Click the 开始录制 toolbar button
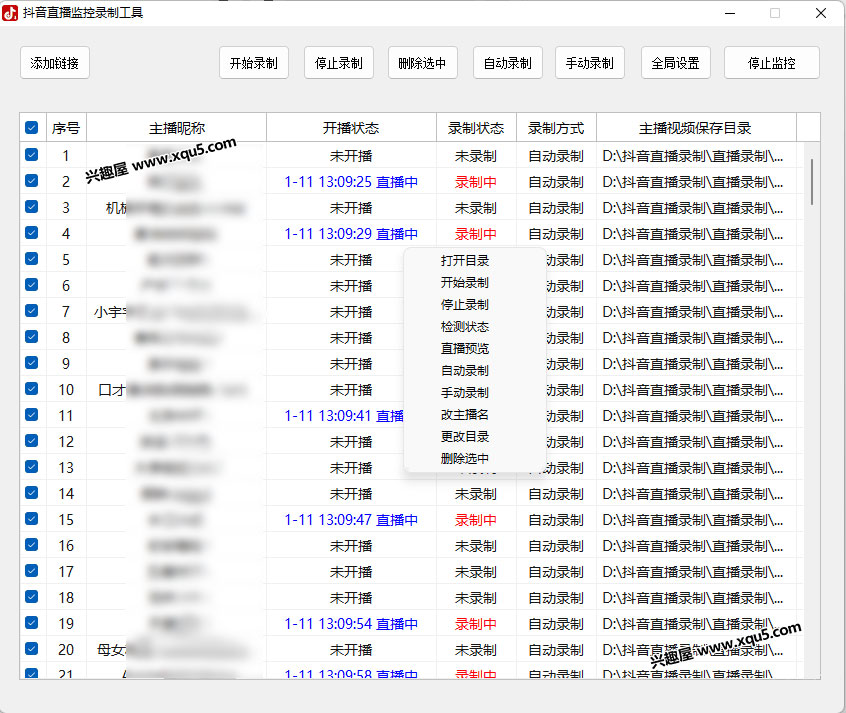This screenshot has width=846, height=713. [254, 63]
